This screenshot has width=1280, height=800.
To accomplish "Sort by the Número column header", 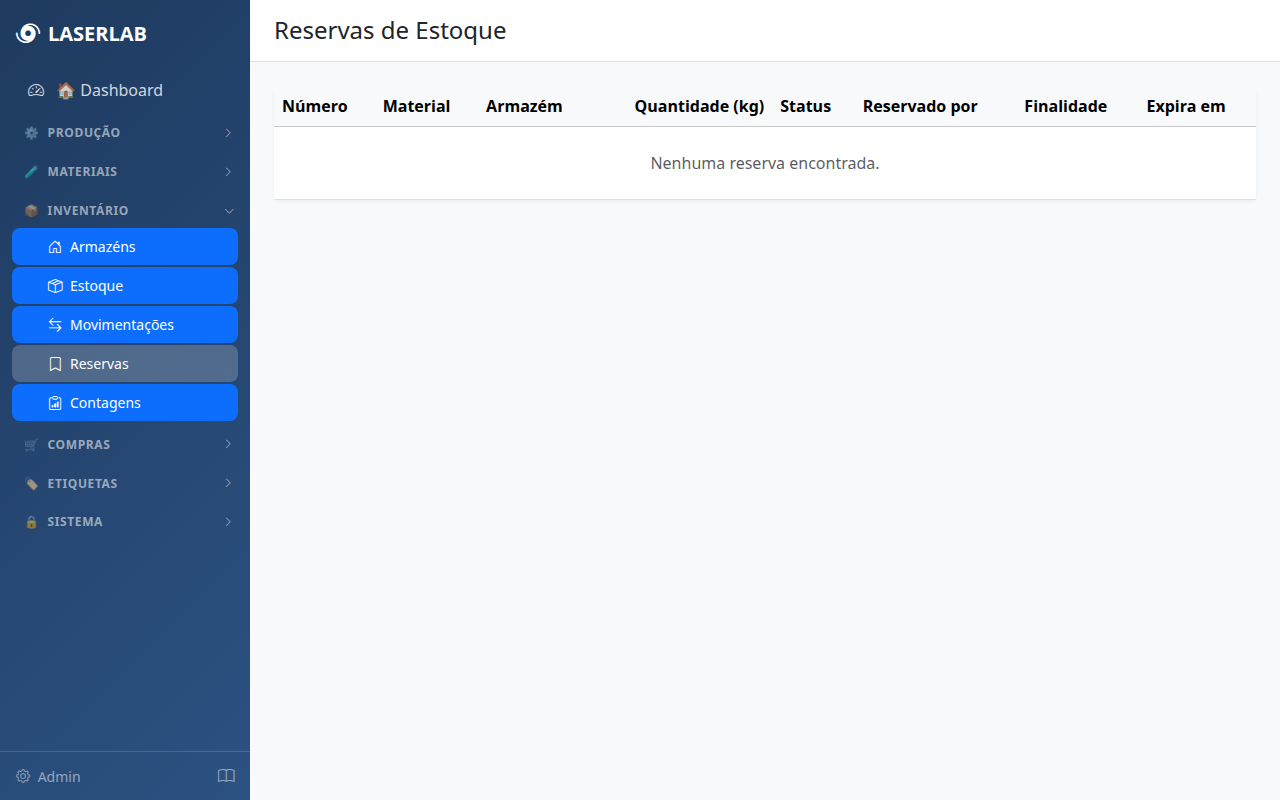I will pos(315,106).
